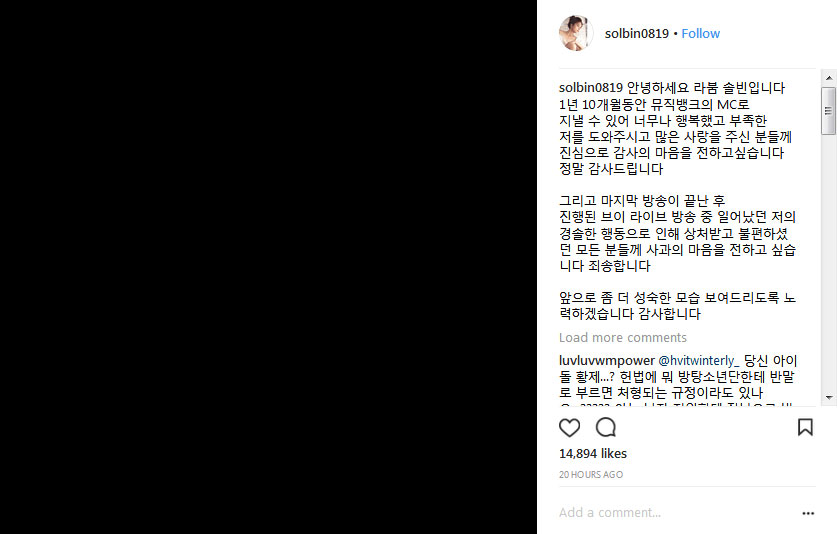Viewport: 837px width, 534px height.
Task: Click the black post media area
Action: click(269, 267)
